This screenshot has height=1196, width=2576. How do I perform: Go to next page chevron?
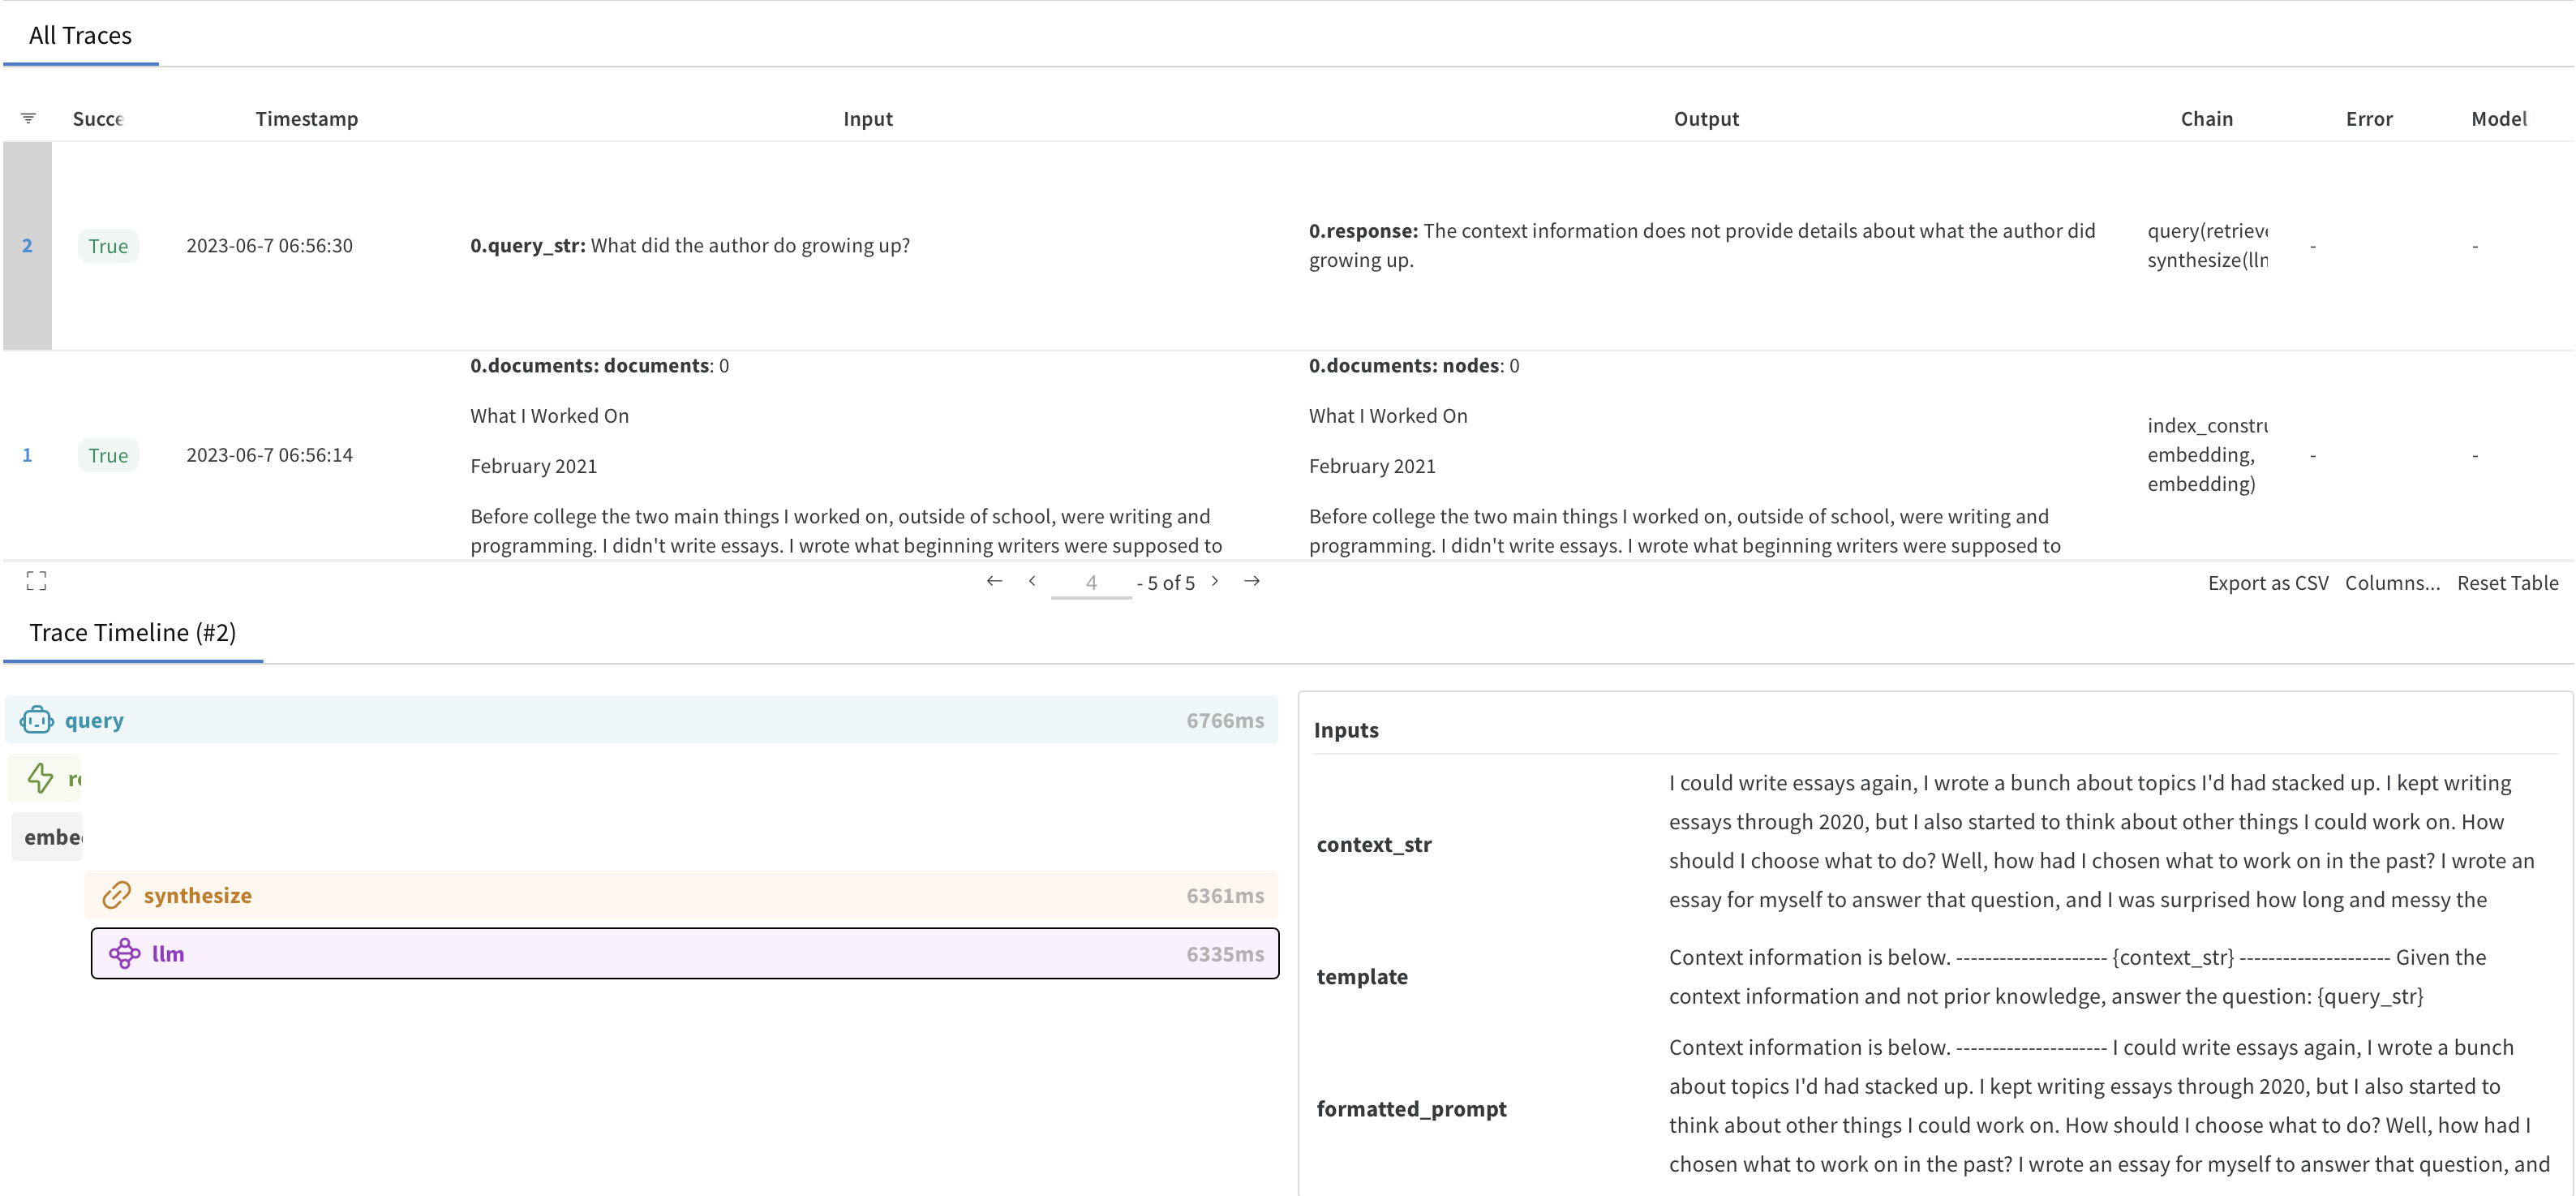[1215, 581]
